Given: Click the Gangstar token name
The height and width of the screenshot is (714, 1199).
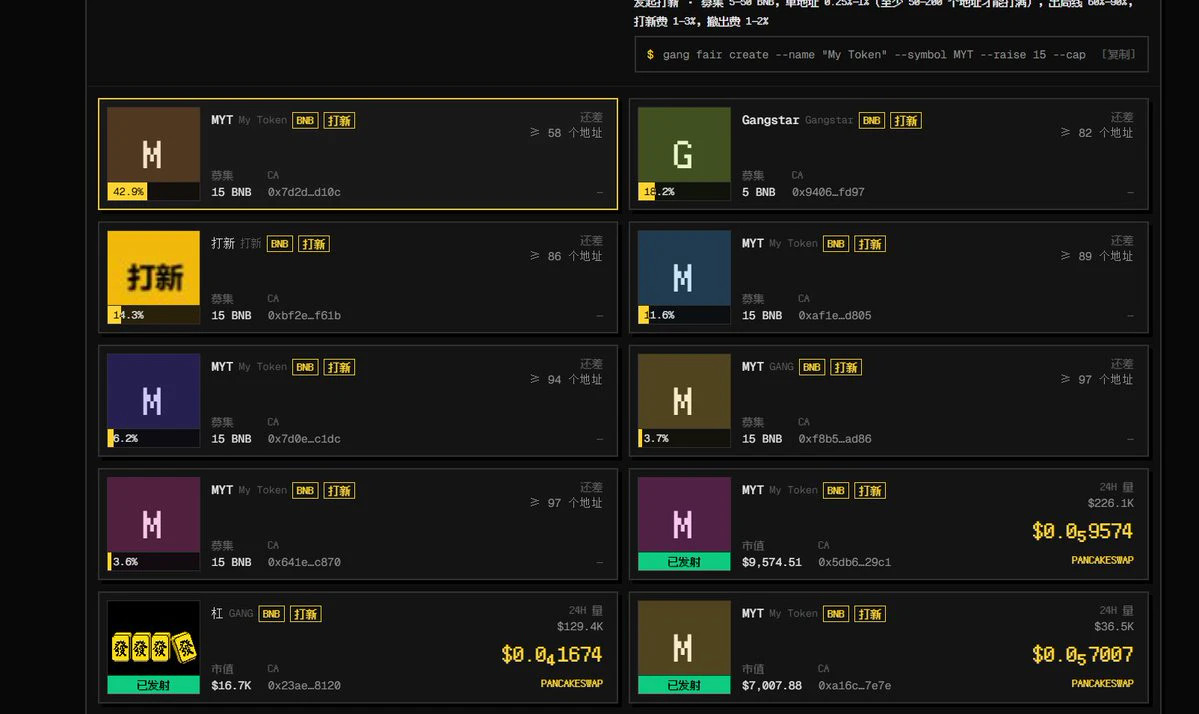Looking at the screenshot, I should point(770,120).
